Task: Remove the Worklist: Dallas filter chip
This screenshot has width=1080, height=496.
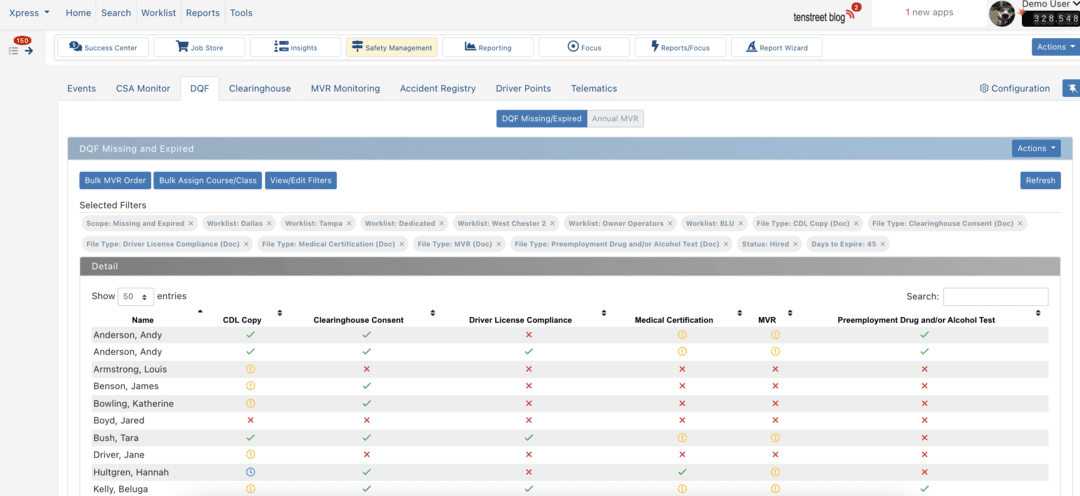Action: point(268,223)
